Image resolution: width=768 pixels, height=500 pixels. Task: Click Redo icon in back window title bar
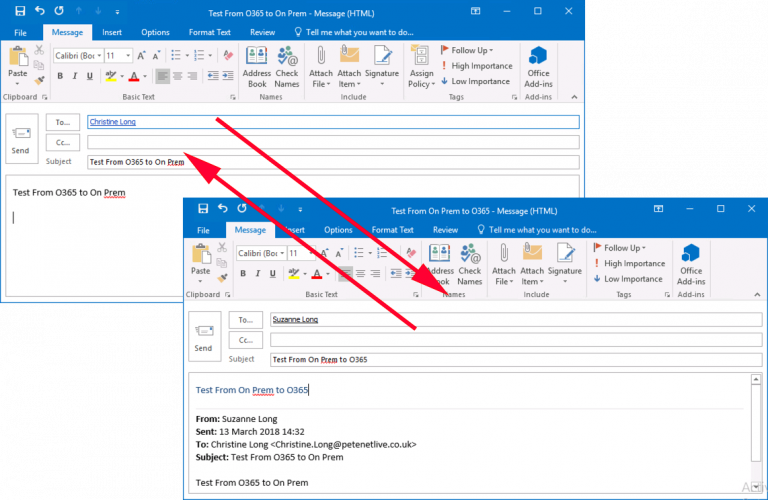click(x=59, y=11)
